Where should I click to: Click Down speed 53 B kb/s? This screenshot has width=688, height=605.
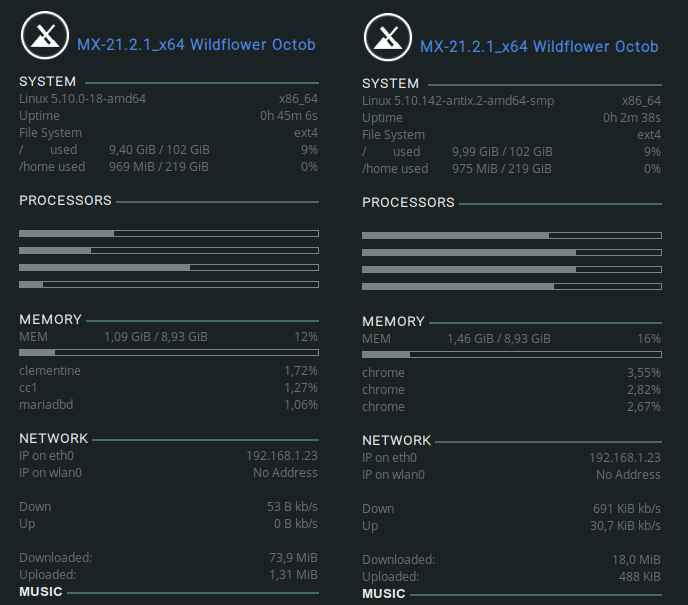click(x=292, y=507)
